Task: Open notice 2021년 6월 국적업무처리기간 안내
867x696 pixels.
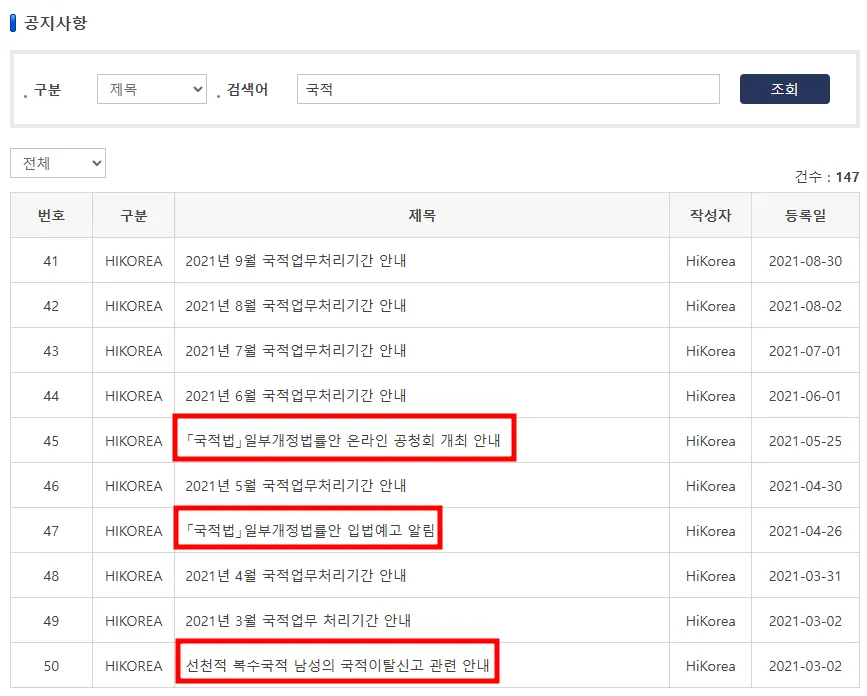Action: 296,396
